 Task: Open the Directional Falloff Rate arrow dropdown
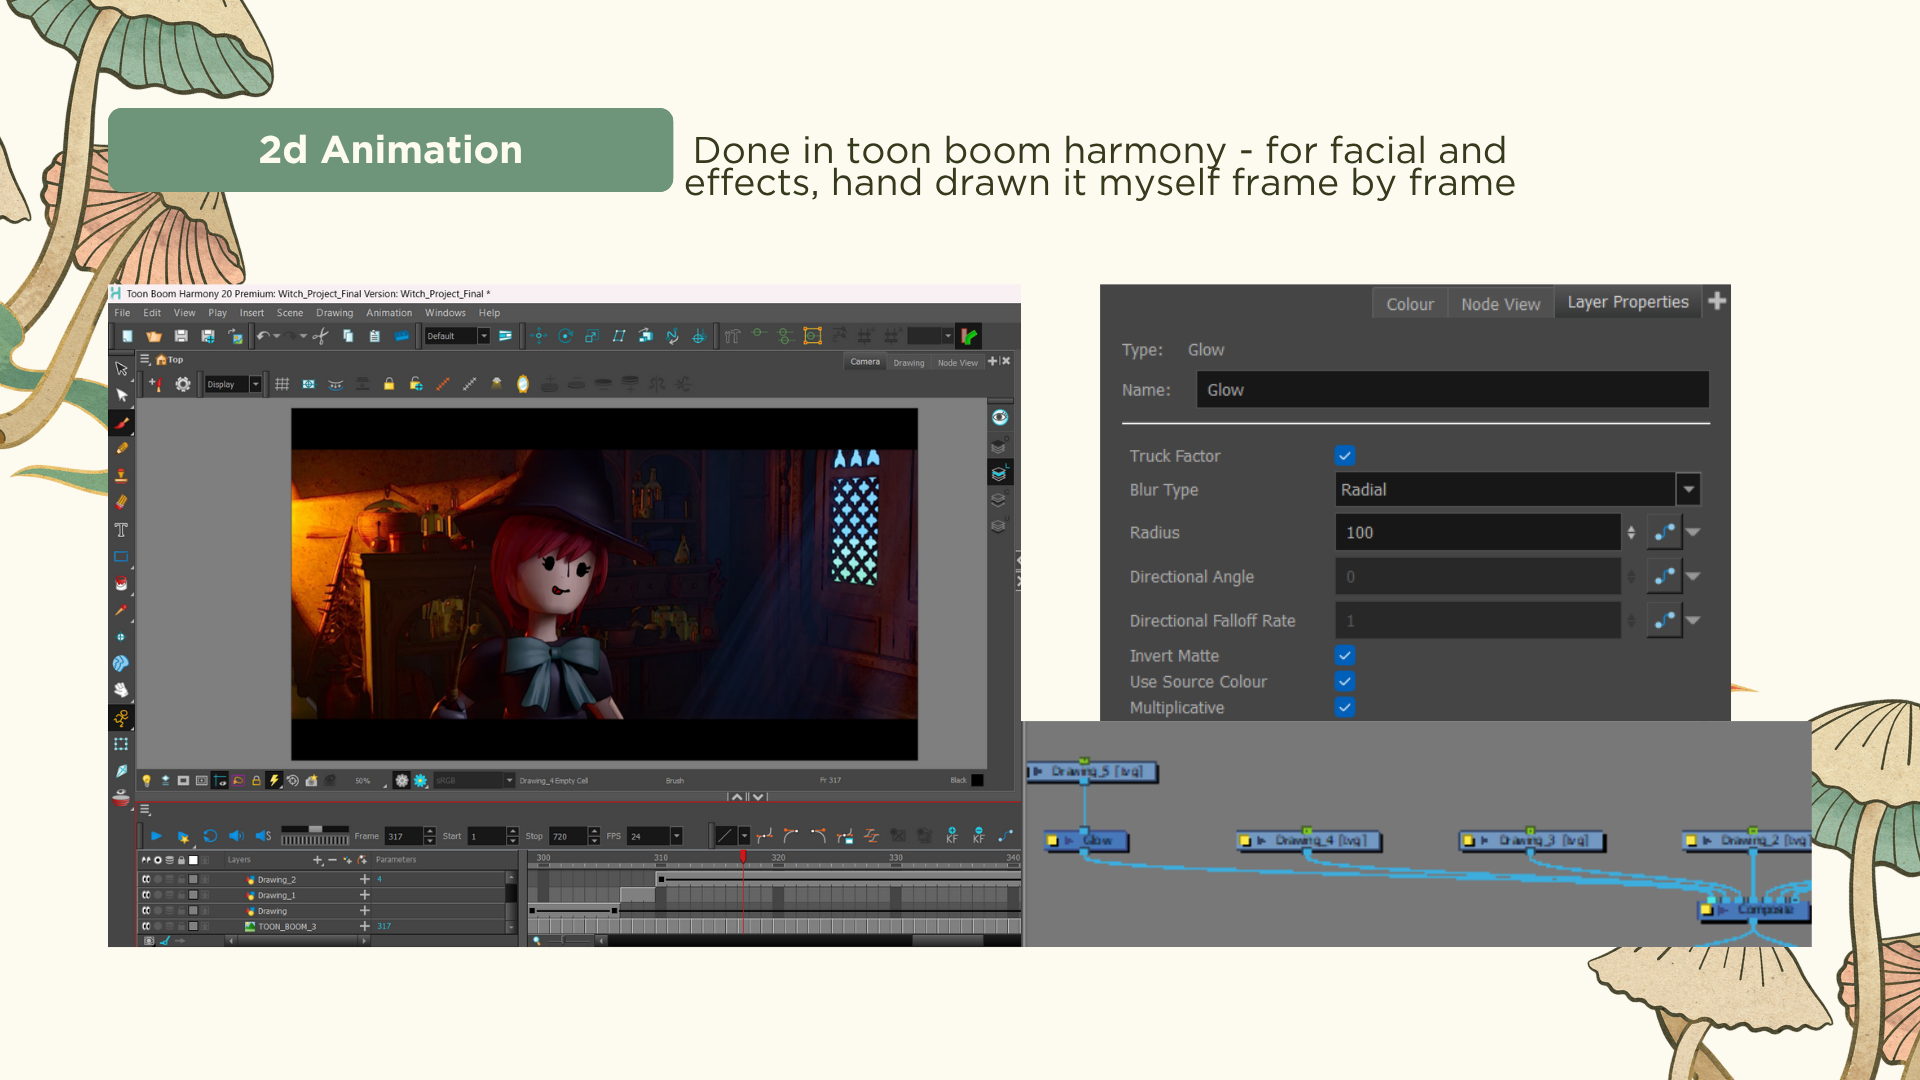click(1693, 621)
